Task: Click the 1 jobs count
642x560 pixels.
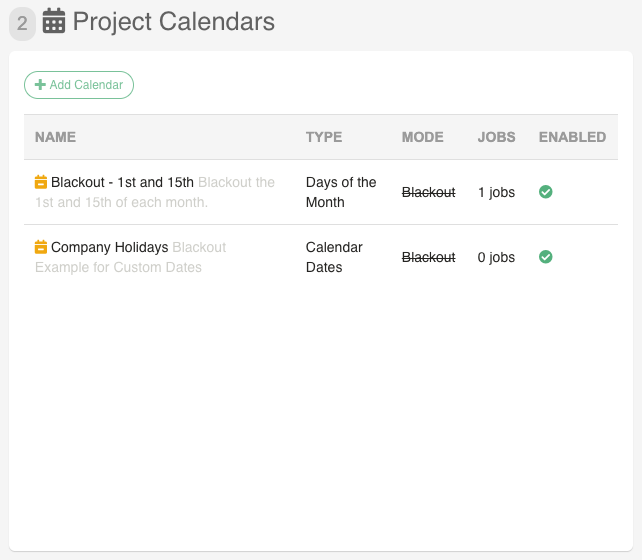Action: click(496, 192)
